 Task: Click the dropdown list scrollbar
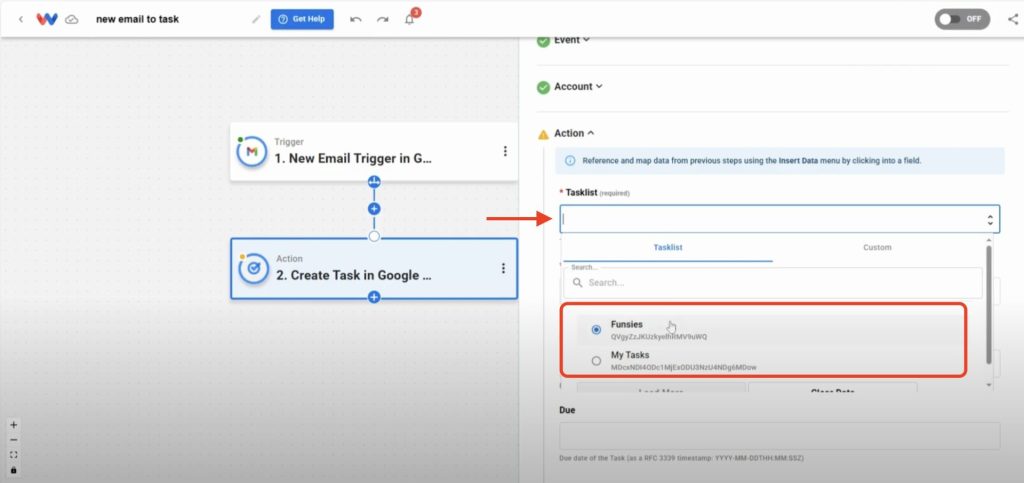(x=989, y=305)
